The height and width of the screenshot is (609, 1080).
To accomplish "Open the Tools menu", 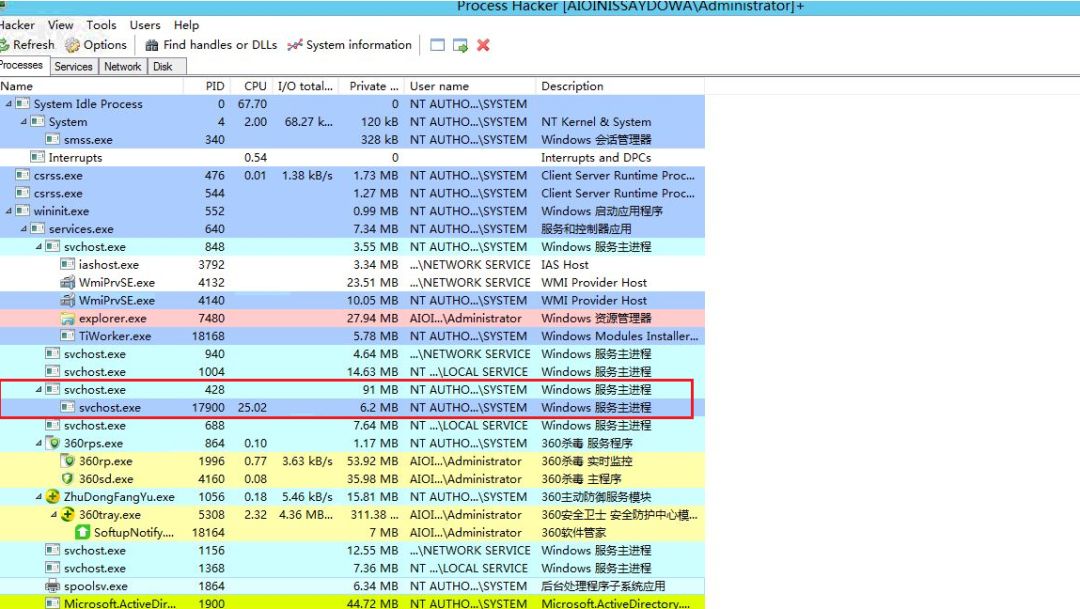I will click(101, 25).
